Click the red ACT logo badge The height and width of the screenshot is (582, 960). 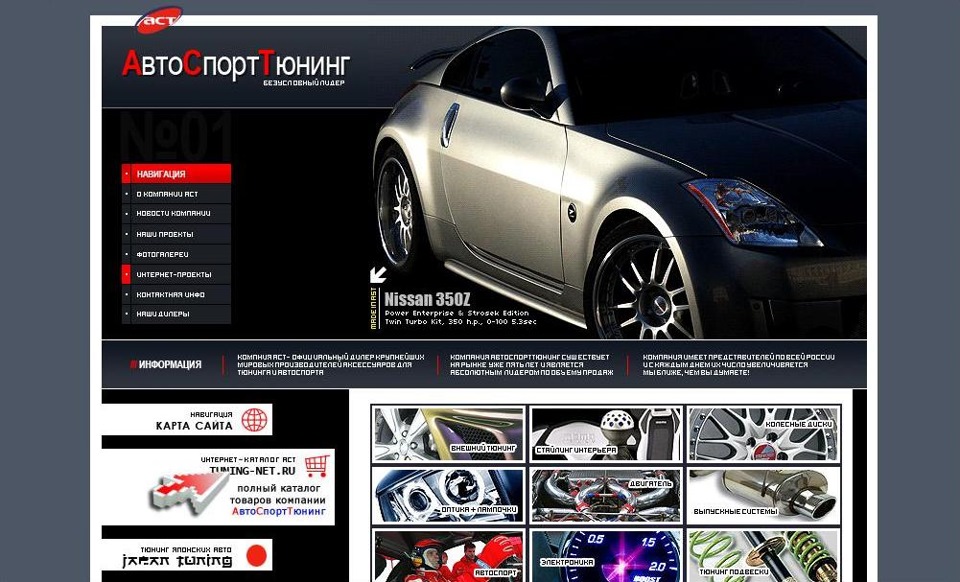click(159, 20)
